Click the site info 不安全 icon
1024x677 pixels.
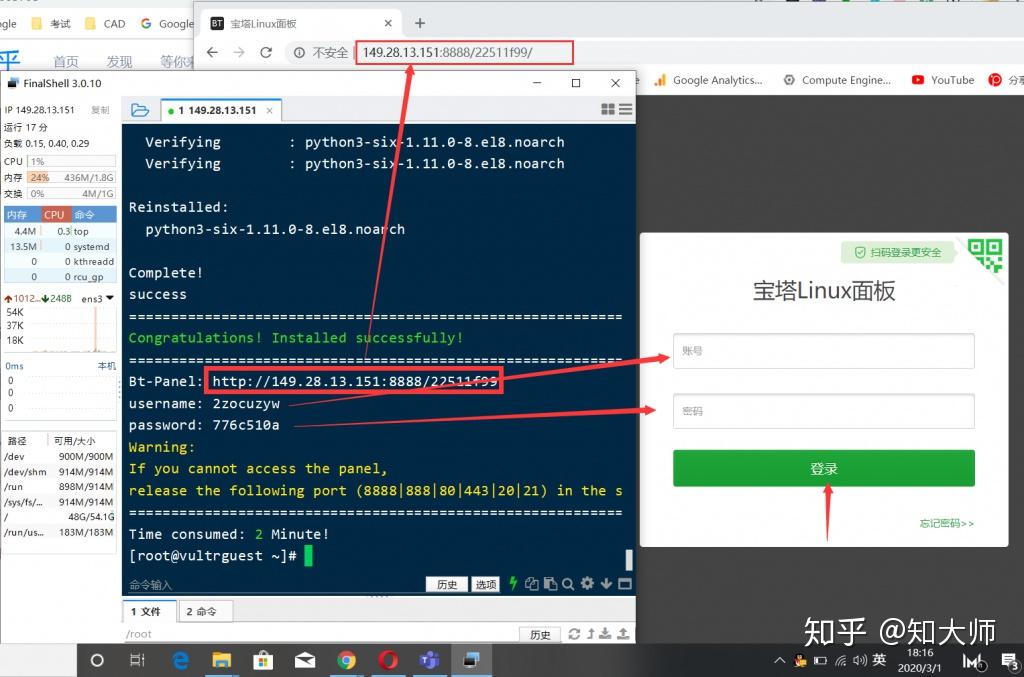pos(299,52)
